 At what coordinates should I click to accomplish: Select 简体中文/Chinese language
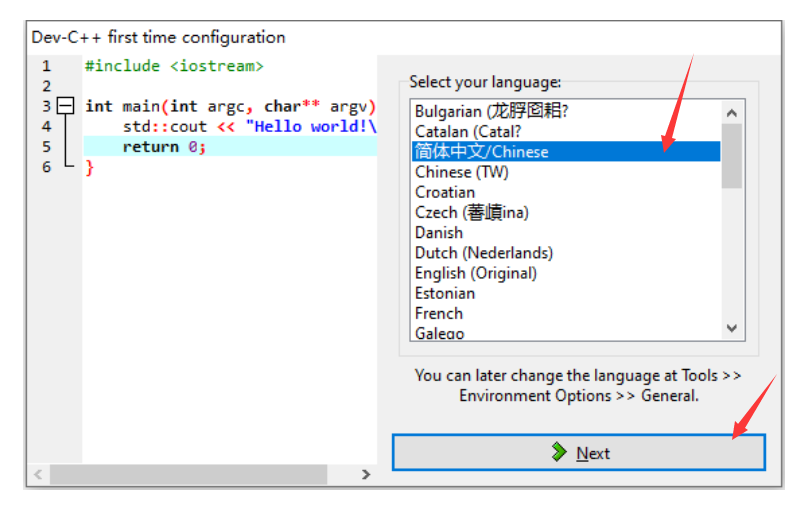482,152
